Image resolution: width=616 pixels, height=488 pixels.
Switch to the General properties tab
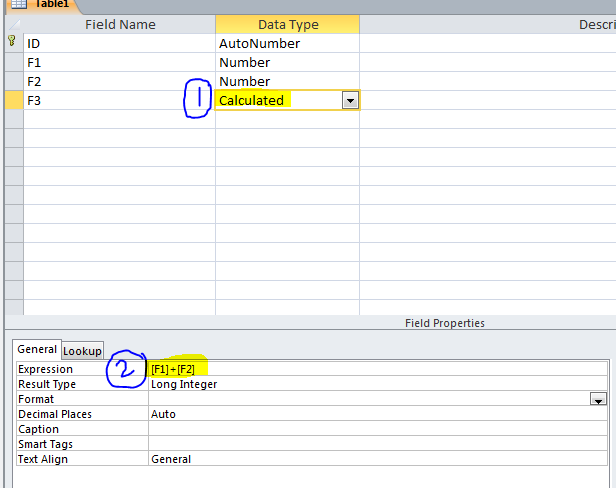[x=37, y=349]
